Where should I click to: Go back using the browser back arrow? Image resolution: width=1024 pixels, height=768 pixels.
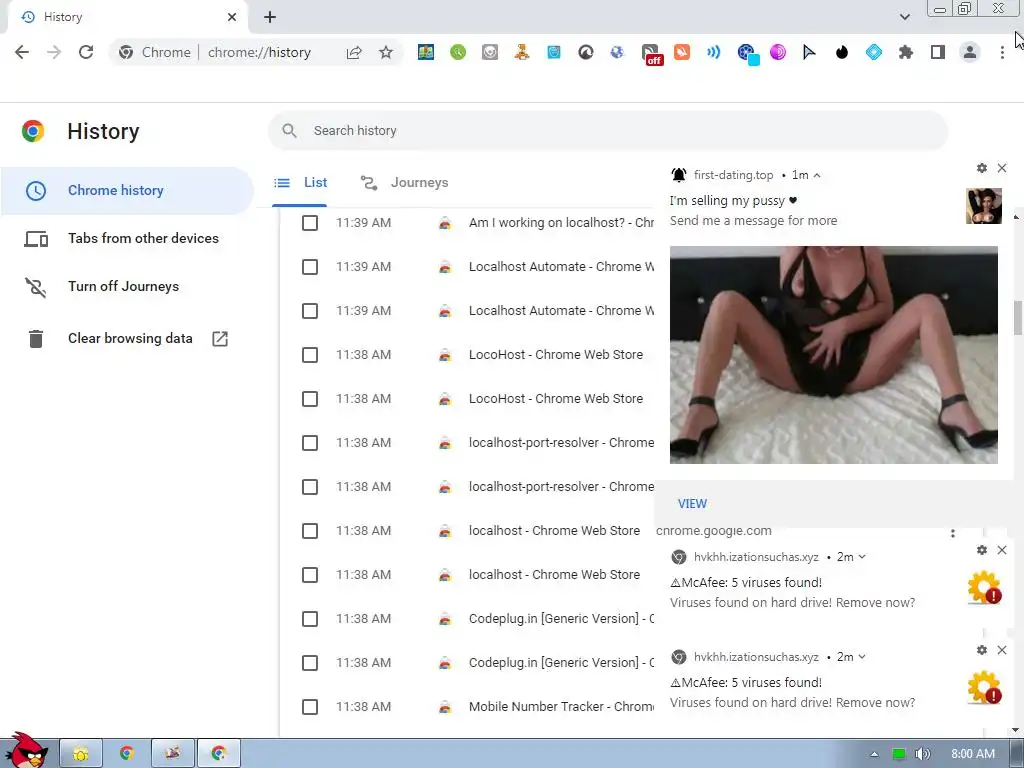22,52
